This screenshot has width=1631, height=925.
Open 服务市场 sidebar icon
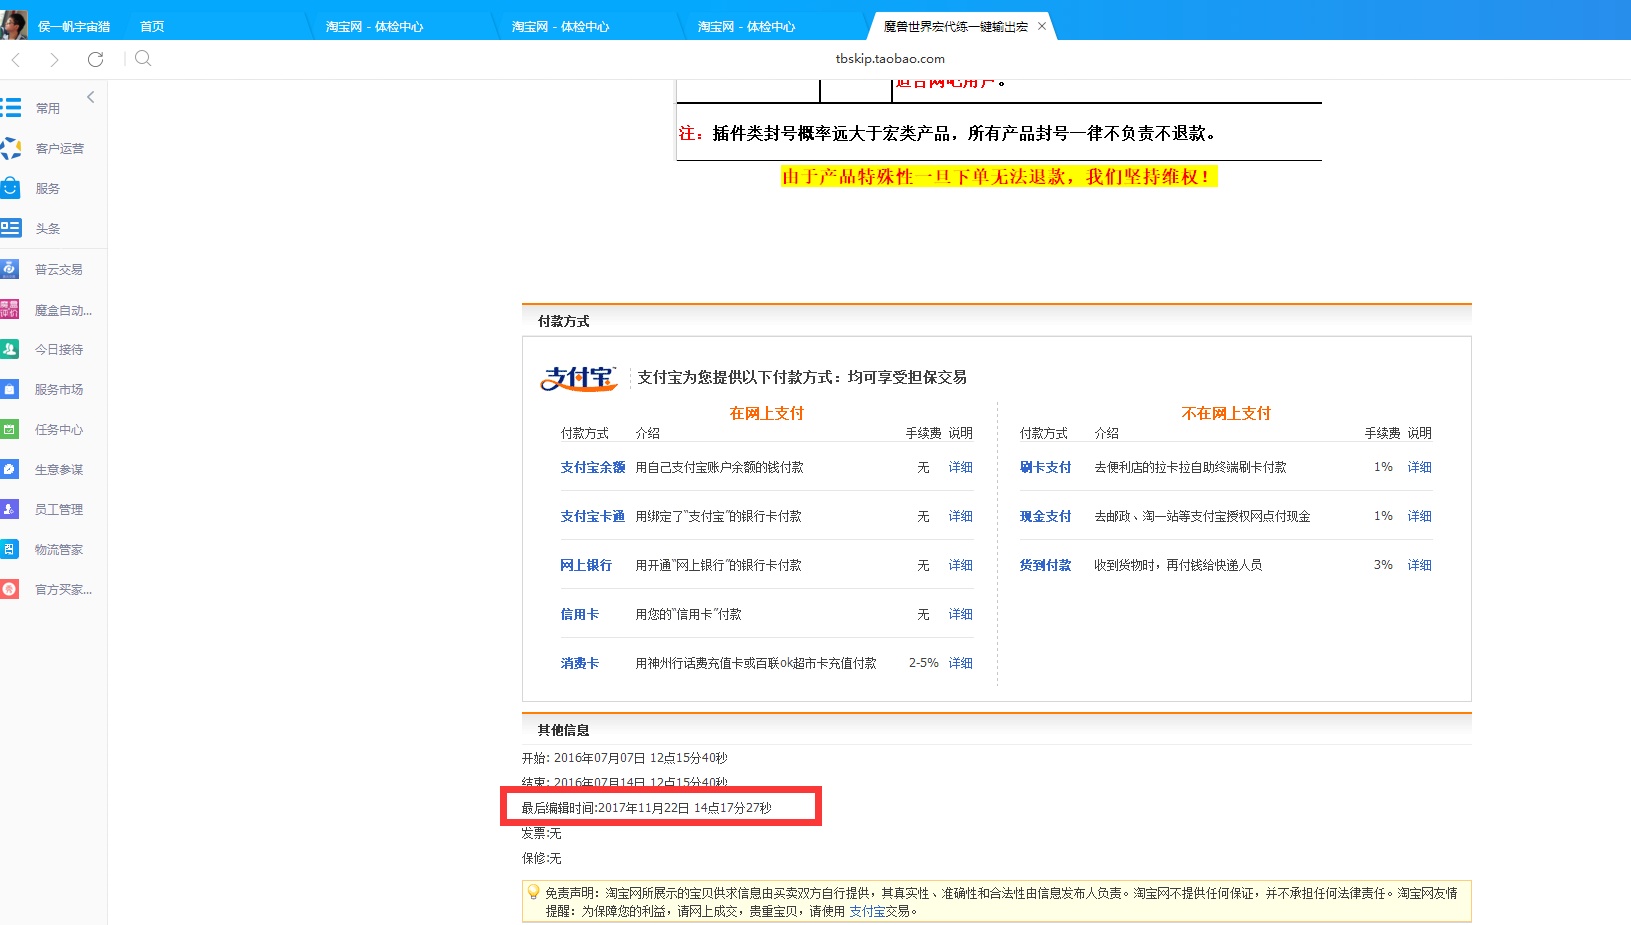click(x=9, y=389)
